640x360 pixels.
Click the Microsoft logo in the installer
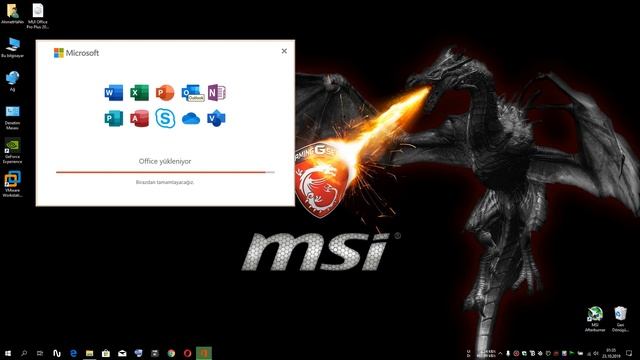pos(76,53)
